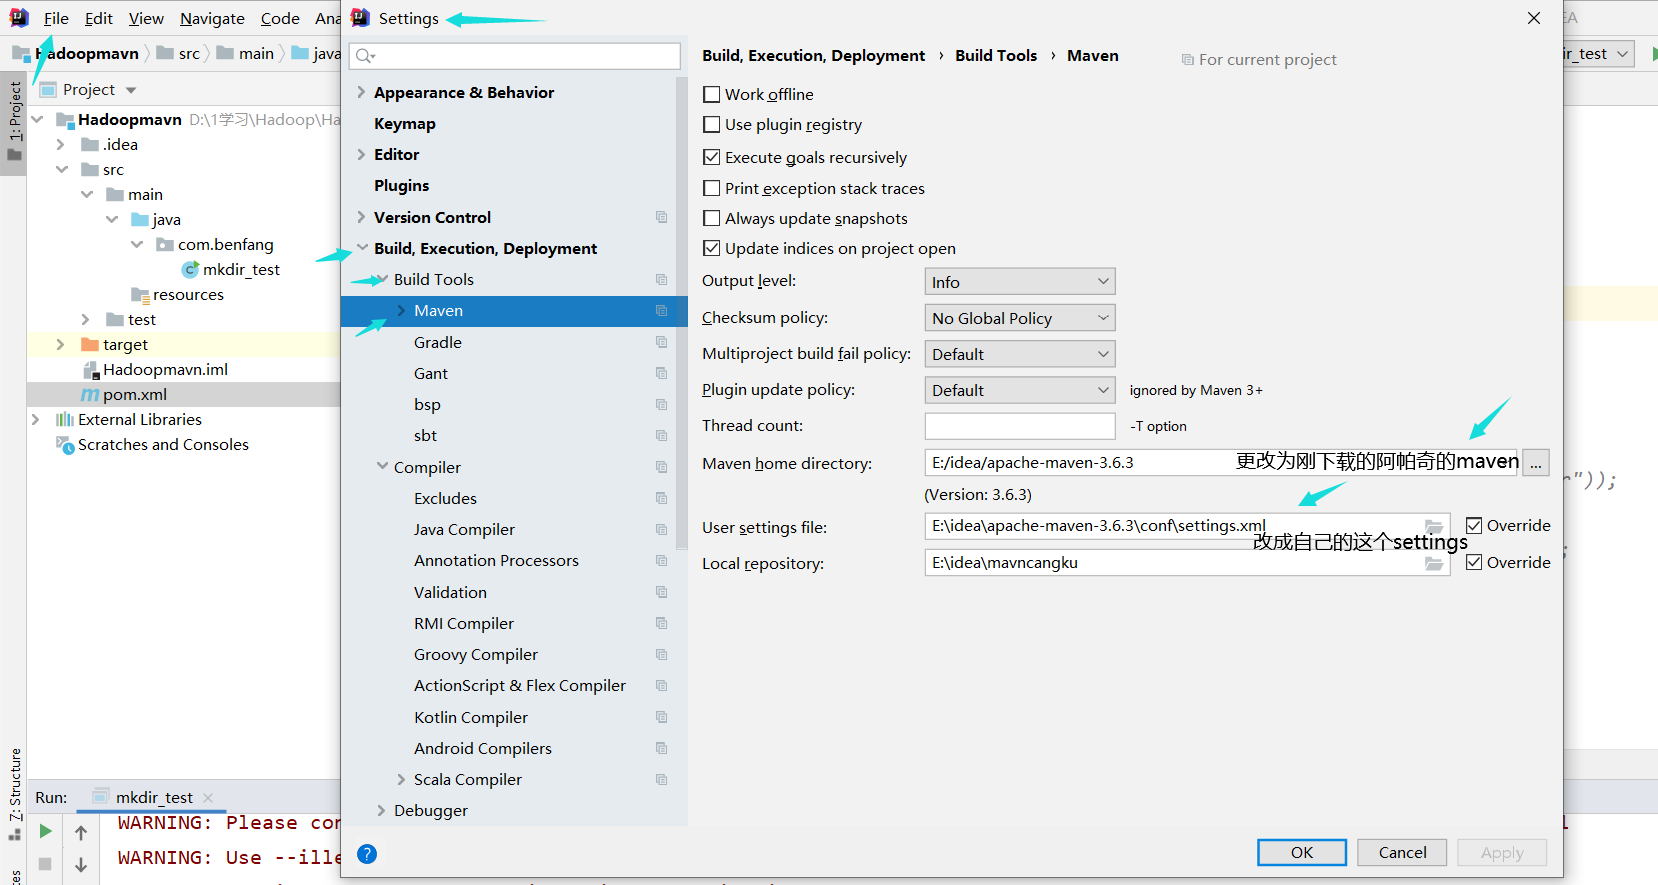Click the mkdir_test class icon in project tree
1658x885 pixels.
[x=190, y=270]
